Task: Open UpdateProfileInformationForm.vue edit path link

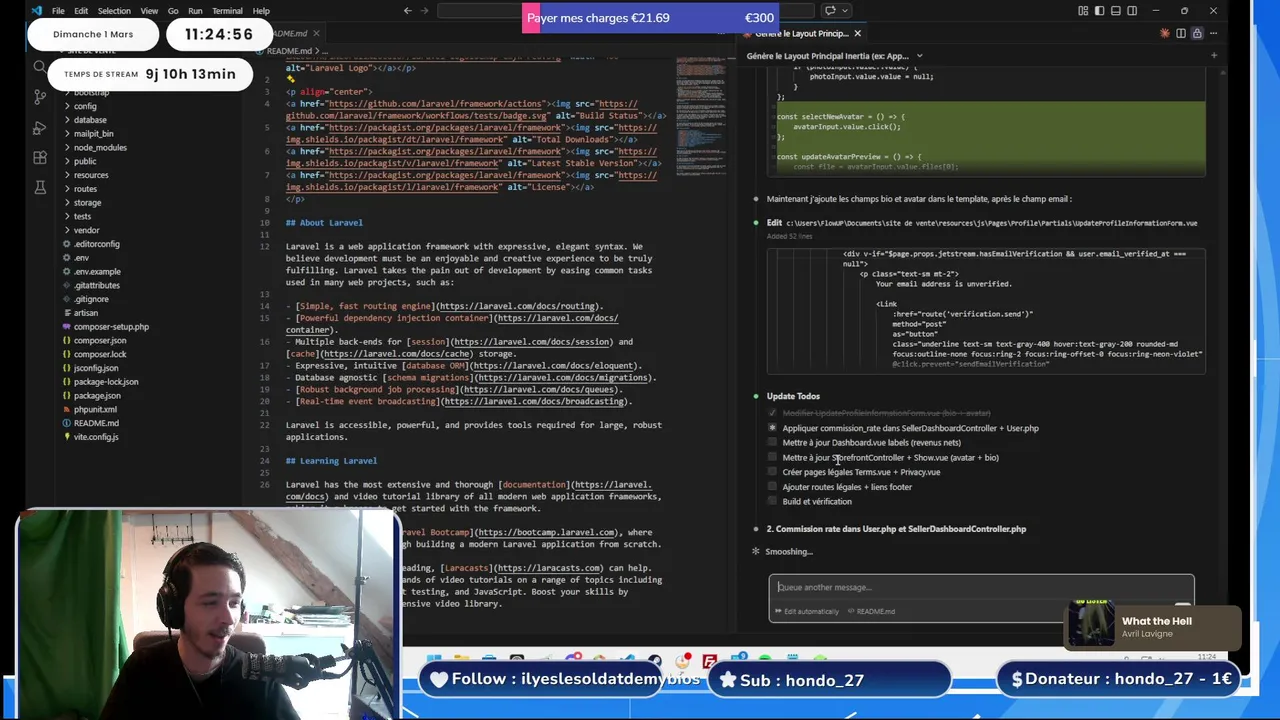Action: click(991, 223)
